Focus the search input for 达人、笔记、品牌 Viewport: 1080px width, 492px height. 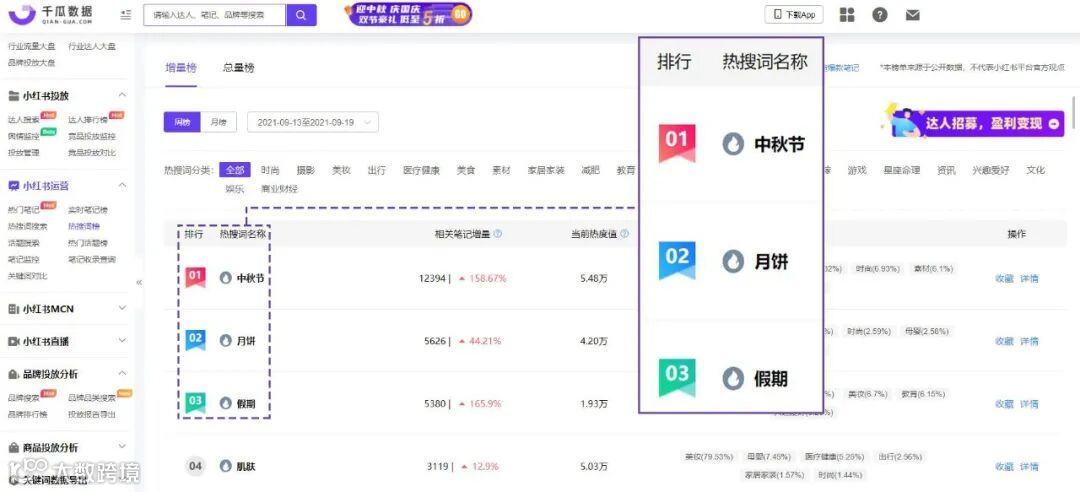coord(214,14)
